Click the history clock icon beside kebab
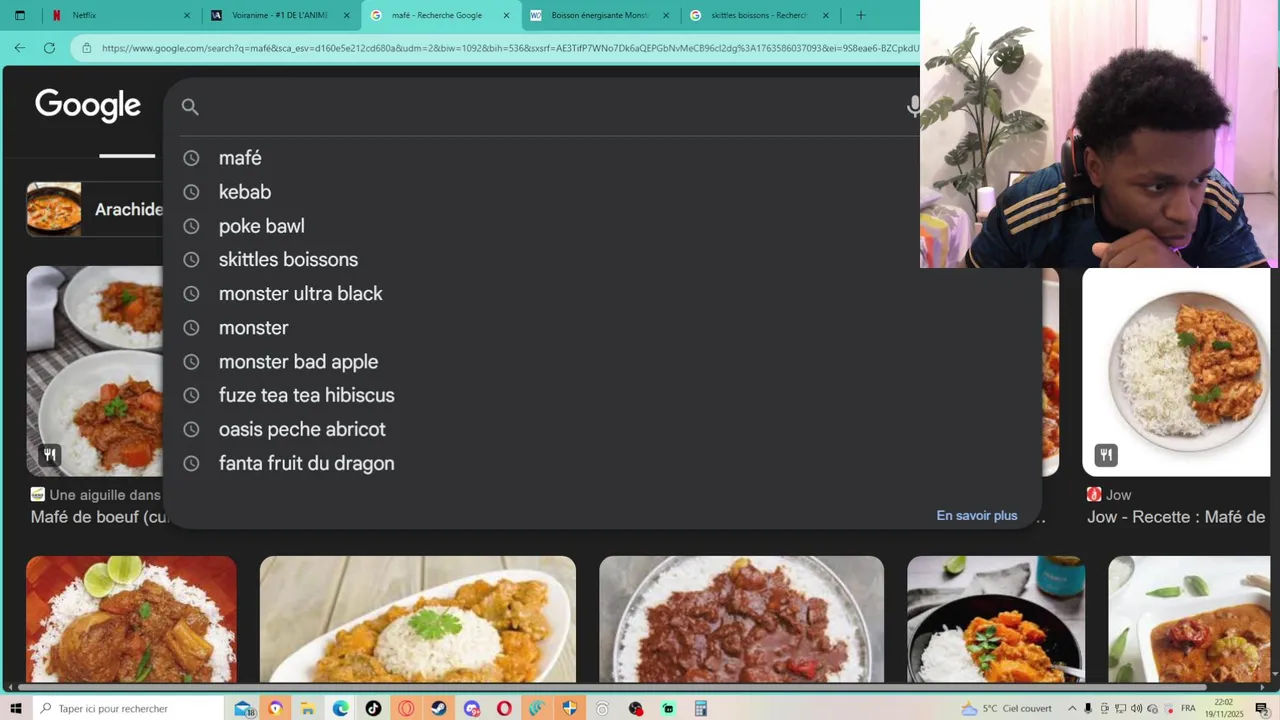Screen dimensions: 1280x720 pyautogui.click(x=191, y=192)
